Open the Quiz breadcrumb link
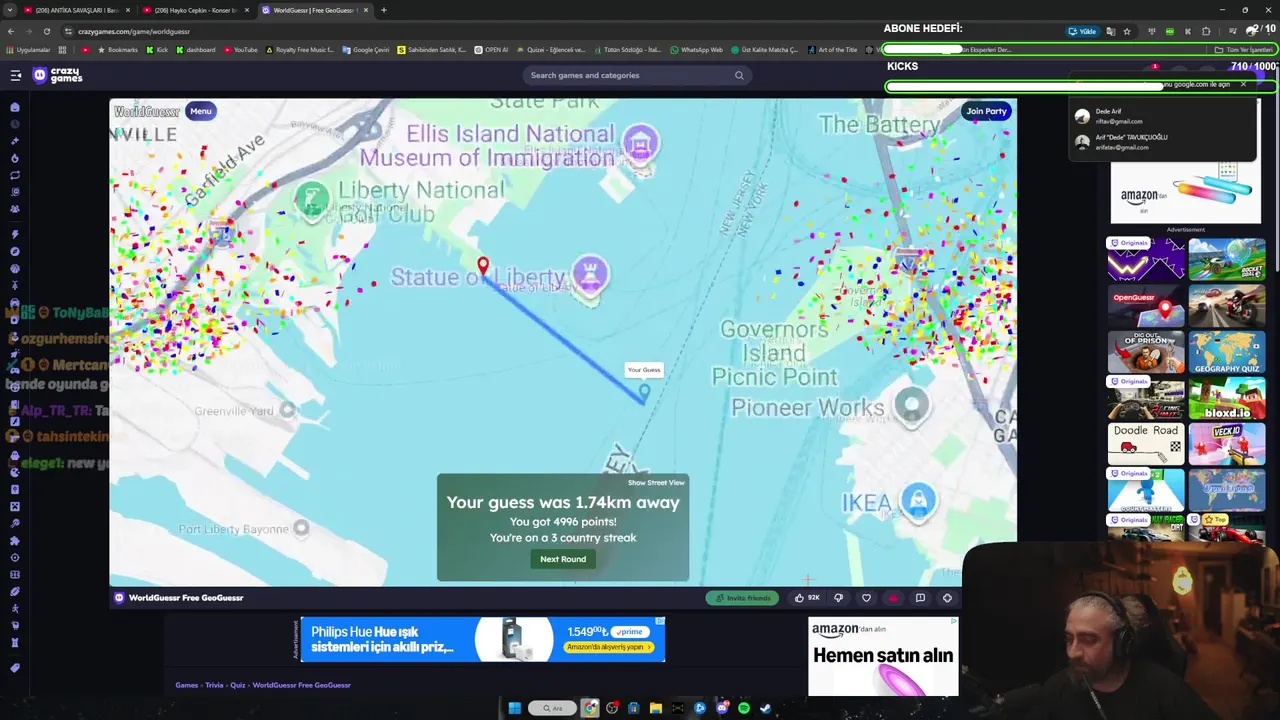Screen dimensions: 1280x720 click(238, 685)
